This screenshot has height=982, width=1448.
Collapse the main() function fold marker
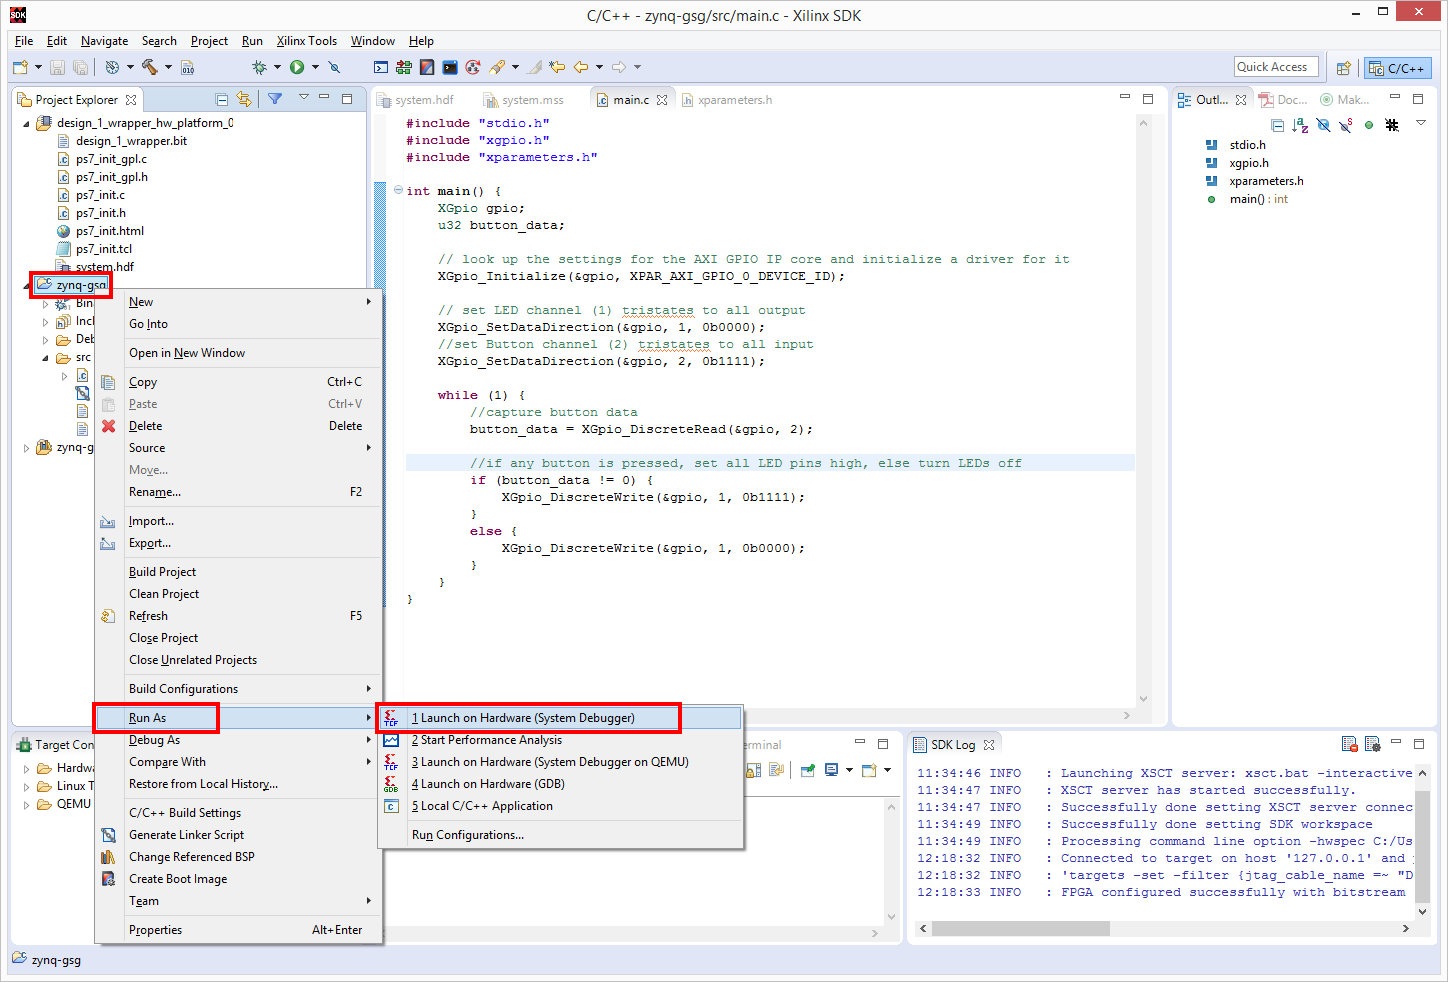tap(398, 190)
